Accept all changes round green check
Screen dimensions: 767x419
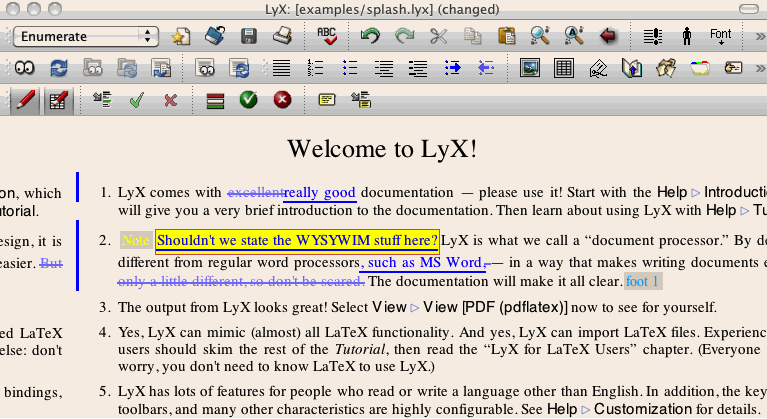(248, 100)
